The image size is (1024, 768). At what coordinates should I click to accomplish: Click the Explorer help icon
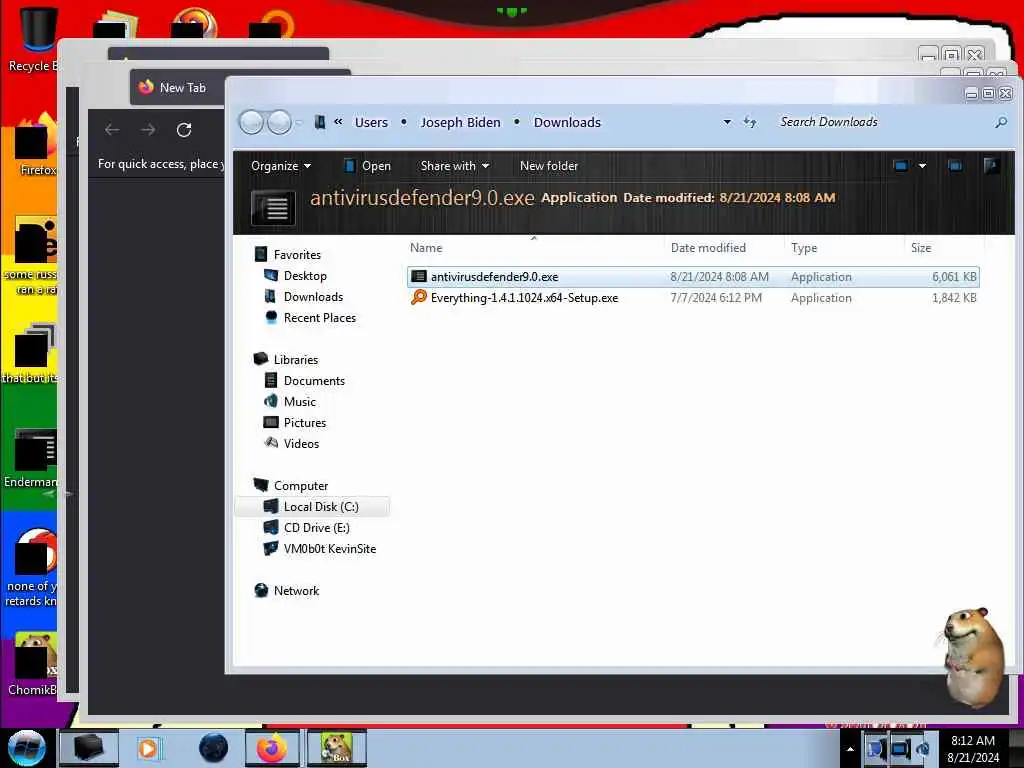[x=991, y=166]
